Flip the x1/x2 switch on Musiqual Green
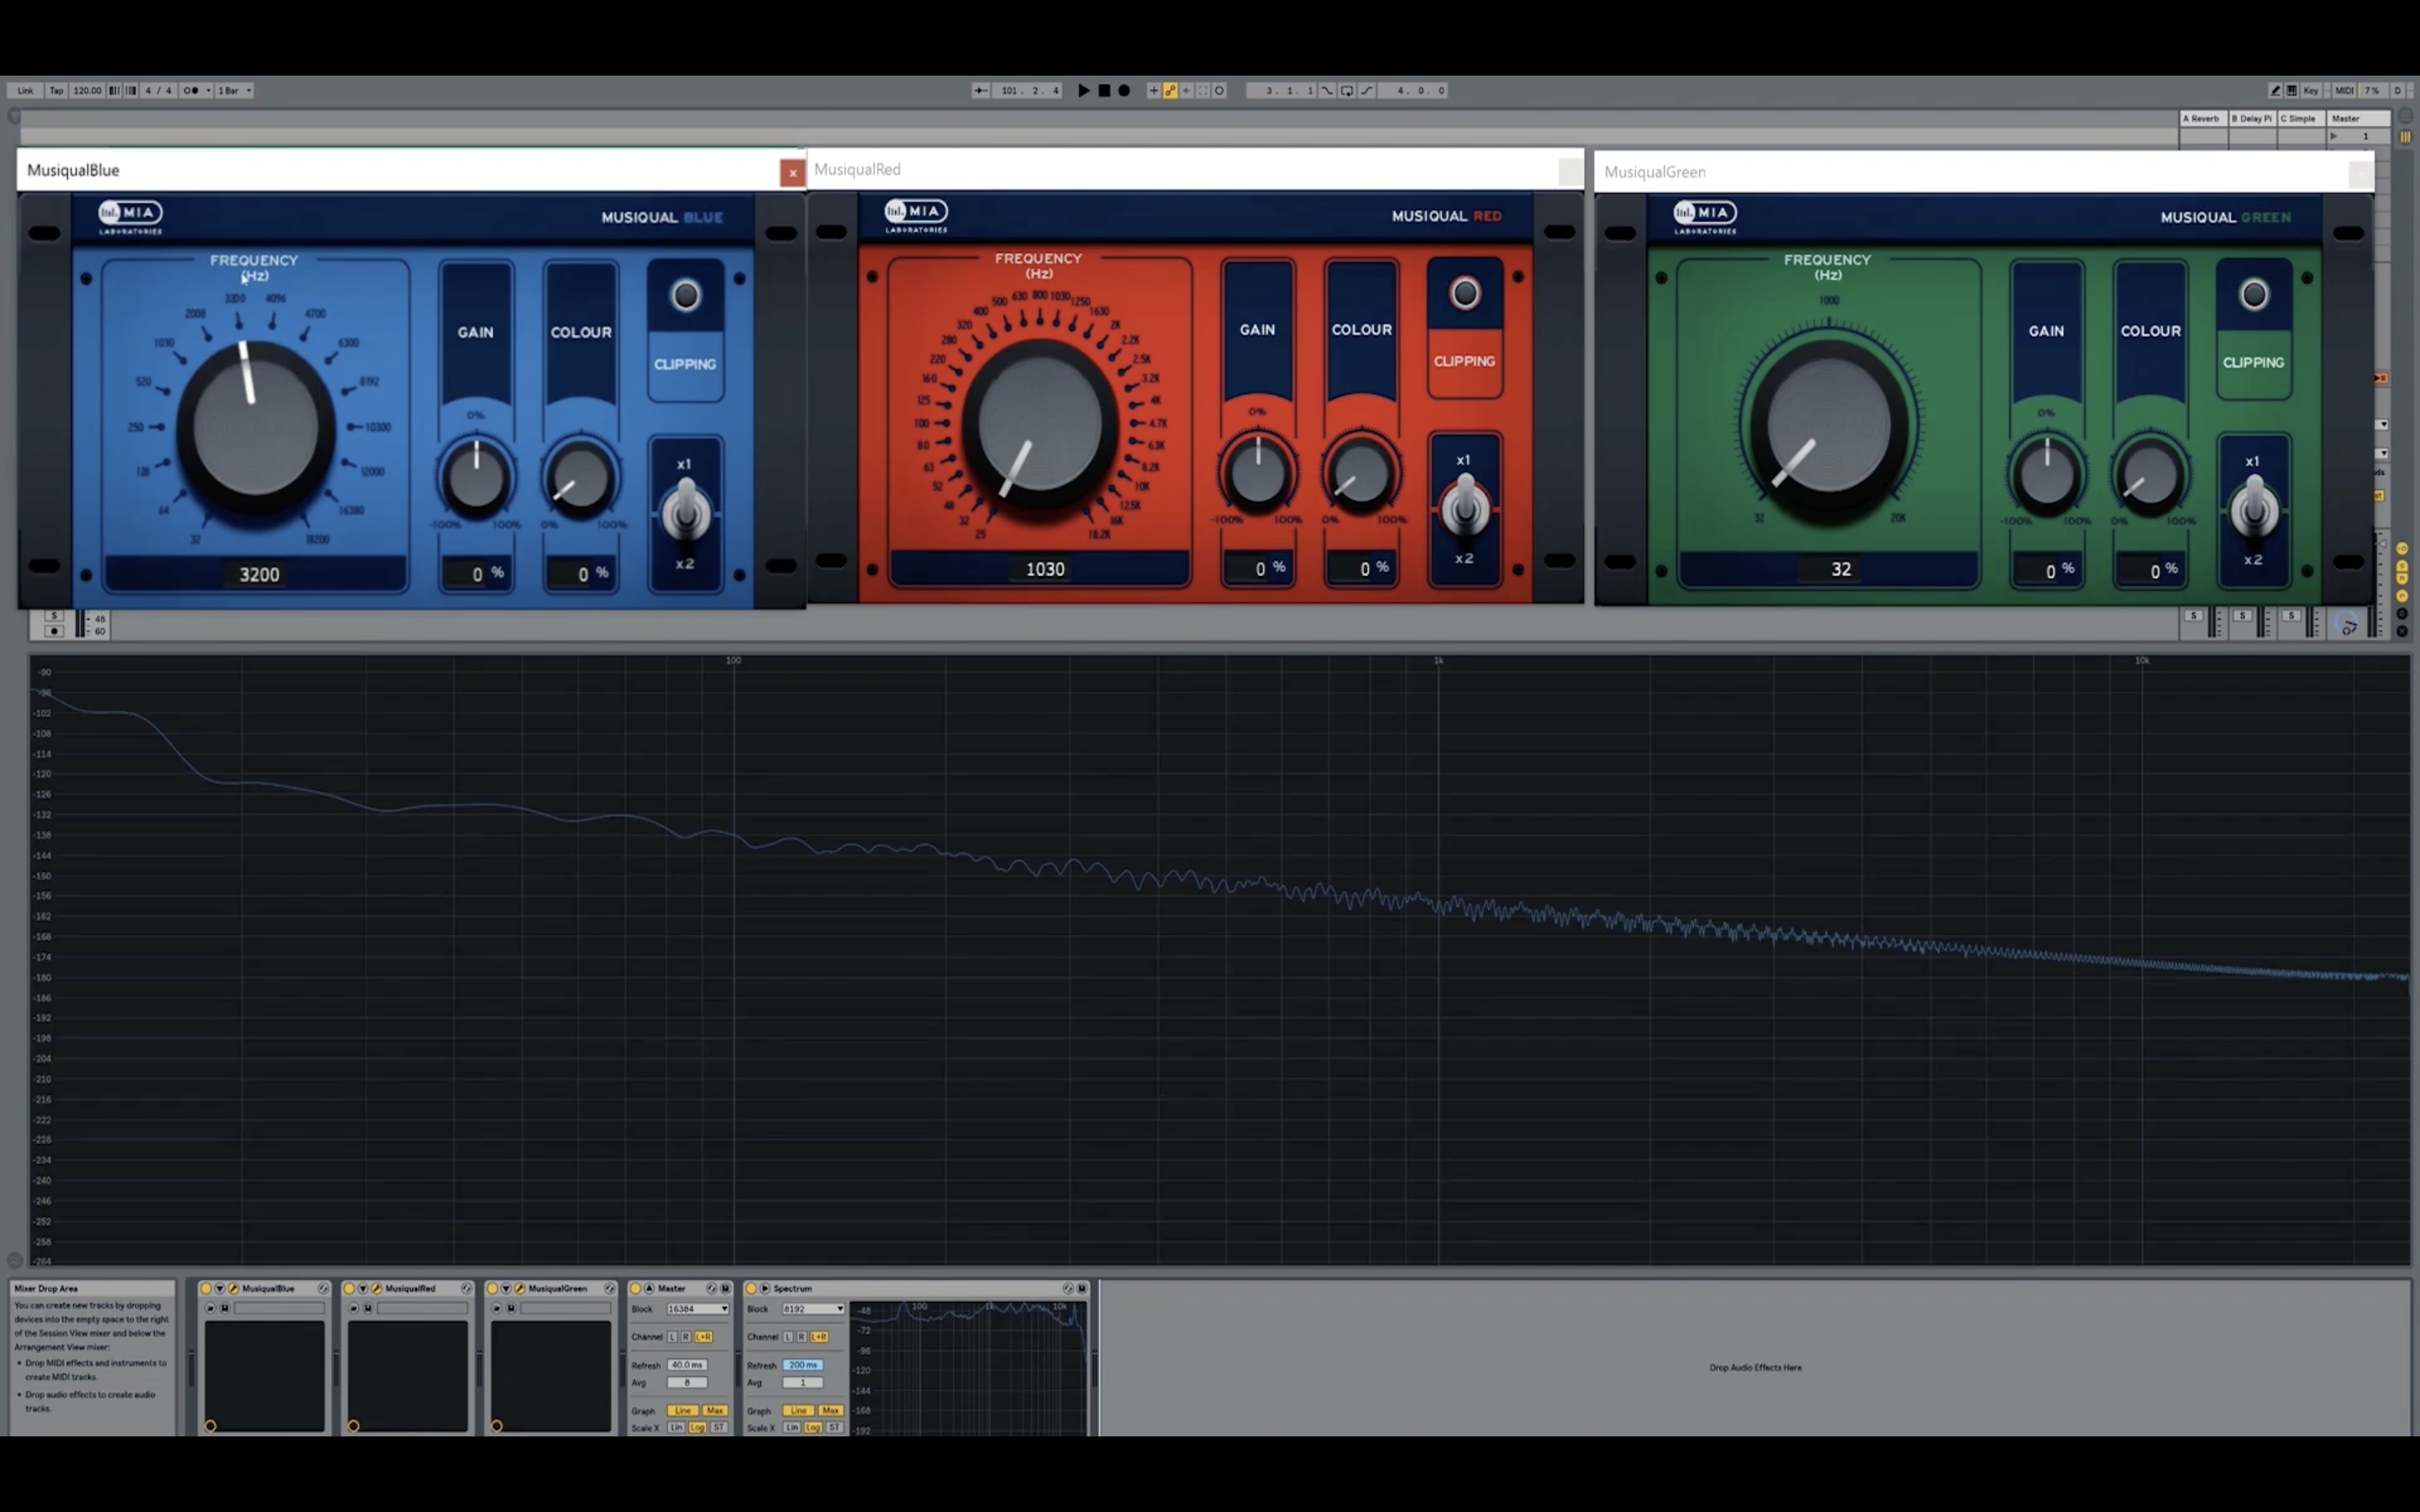The image size is (2420, 1512). (x=2253, y=509)
